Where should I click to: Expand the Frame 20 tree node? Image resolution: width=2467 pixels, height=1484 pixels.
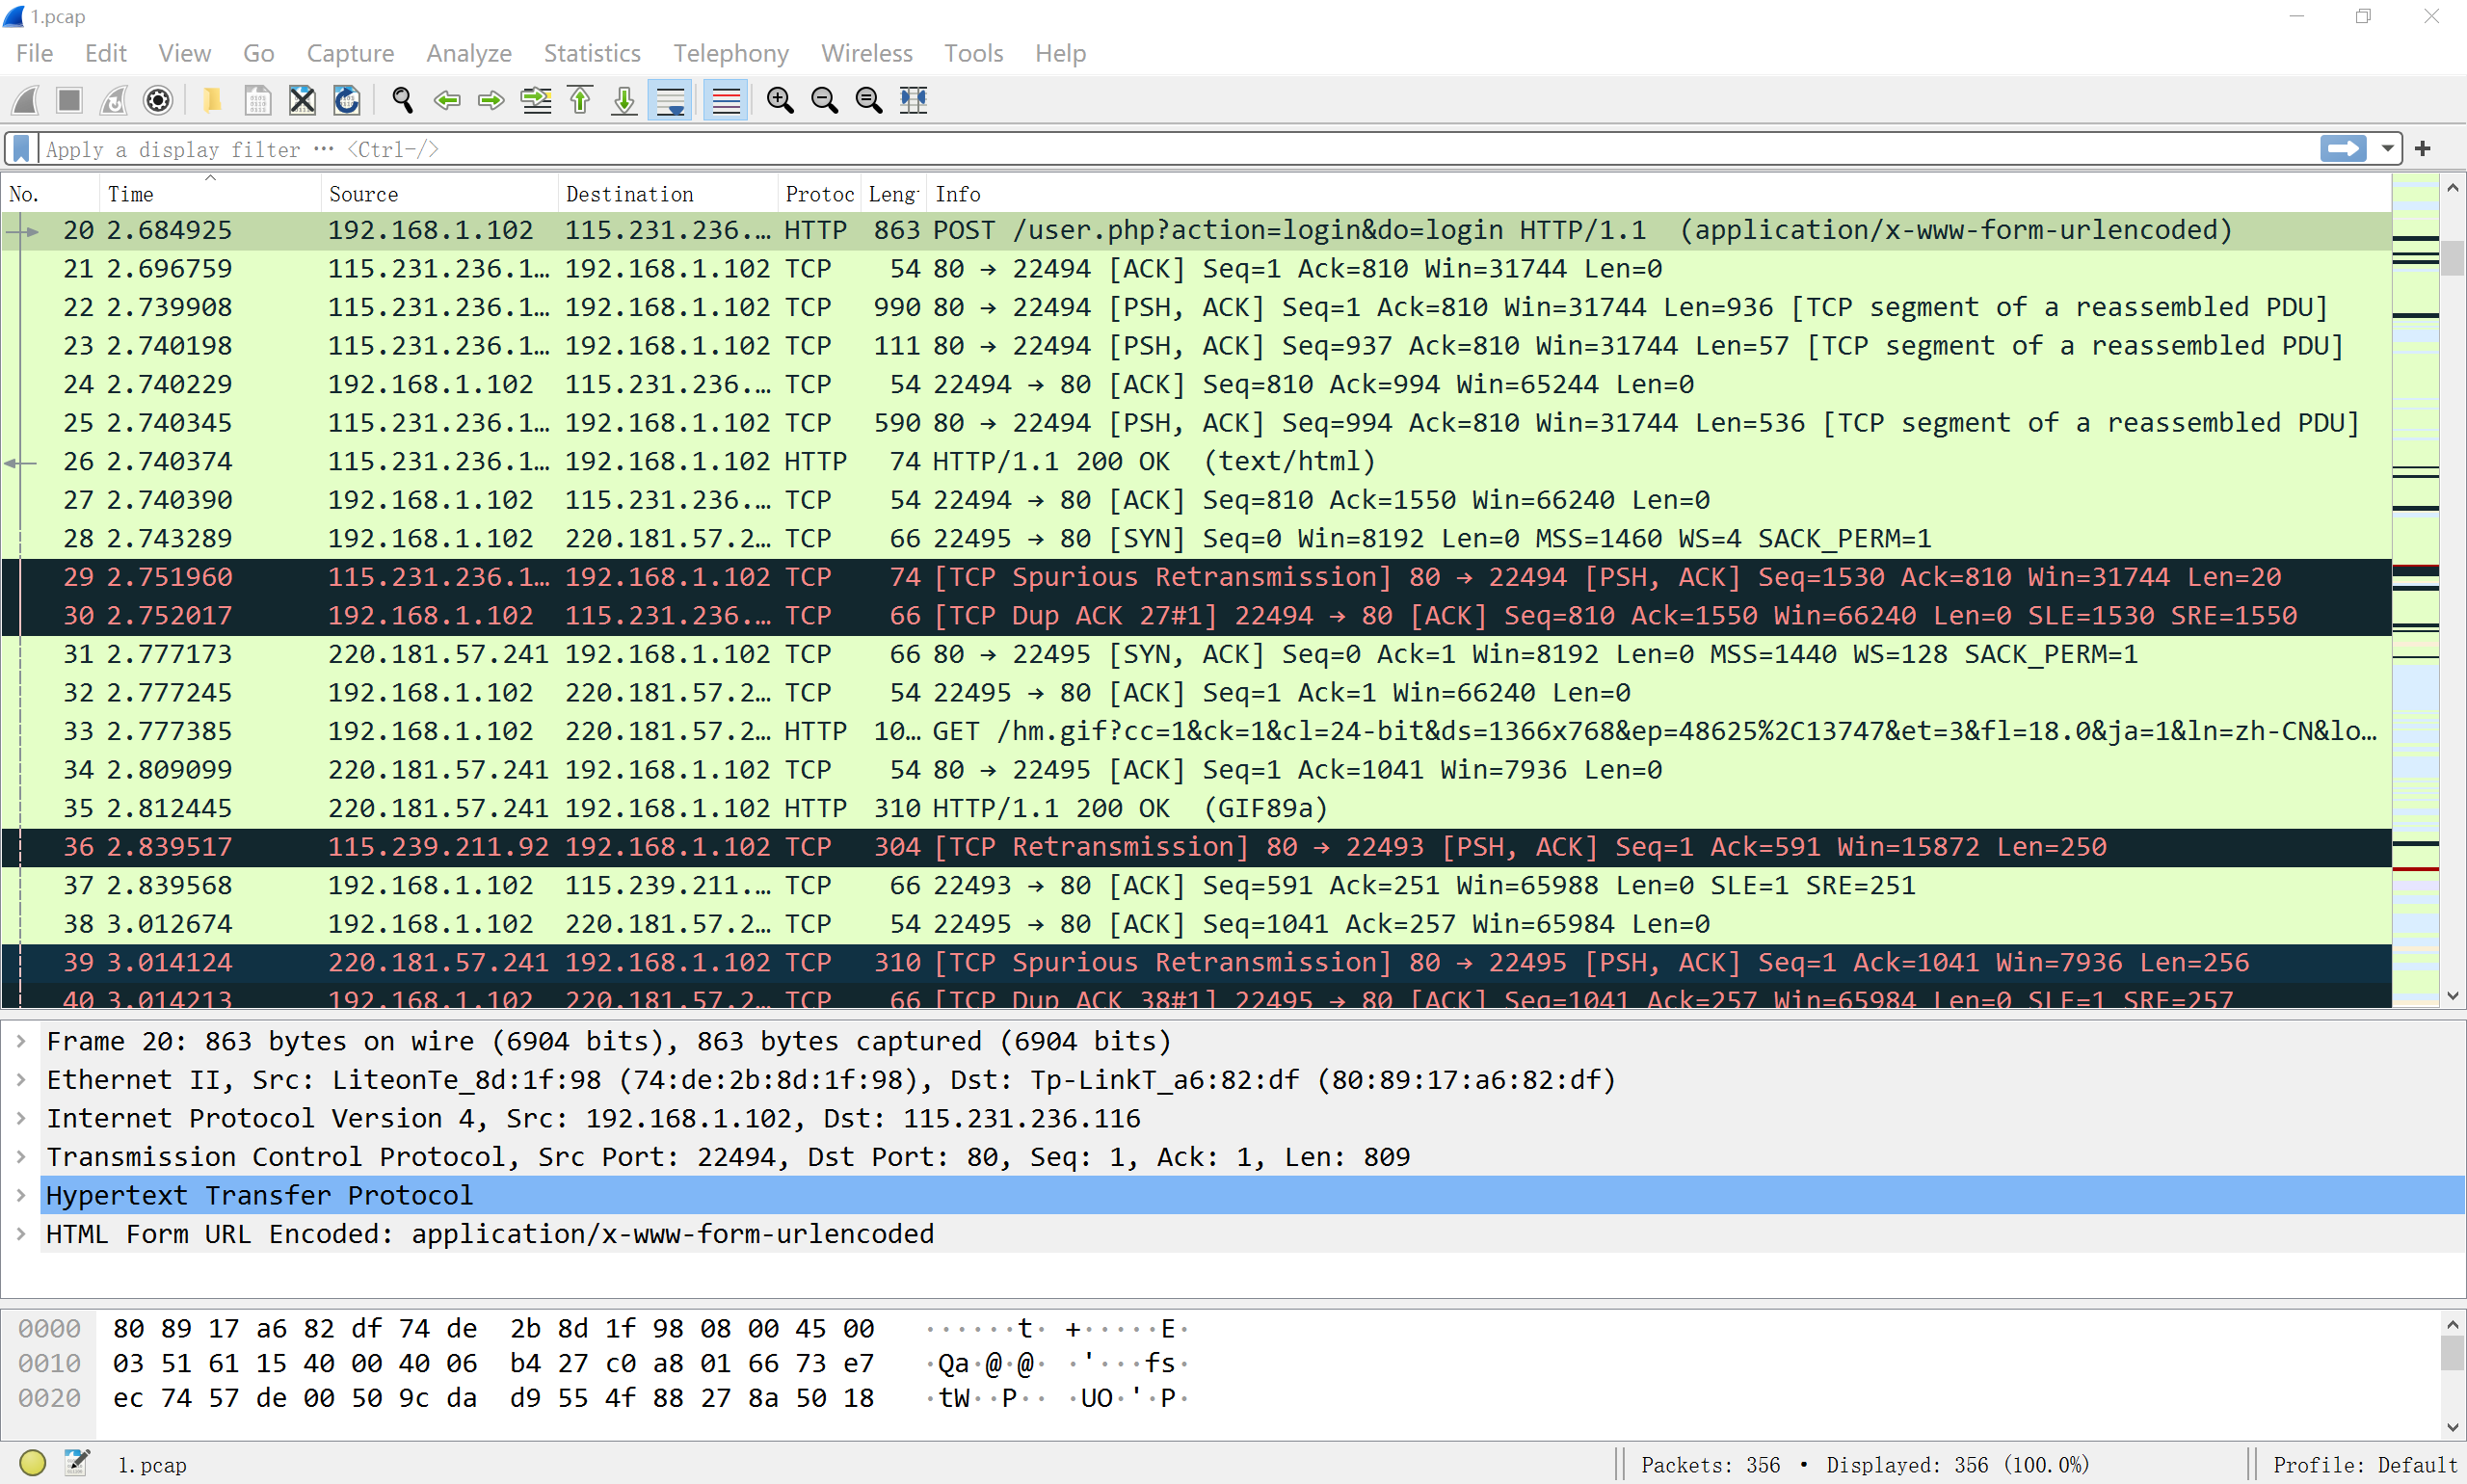click(x=21, y=1041)
